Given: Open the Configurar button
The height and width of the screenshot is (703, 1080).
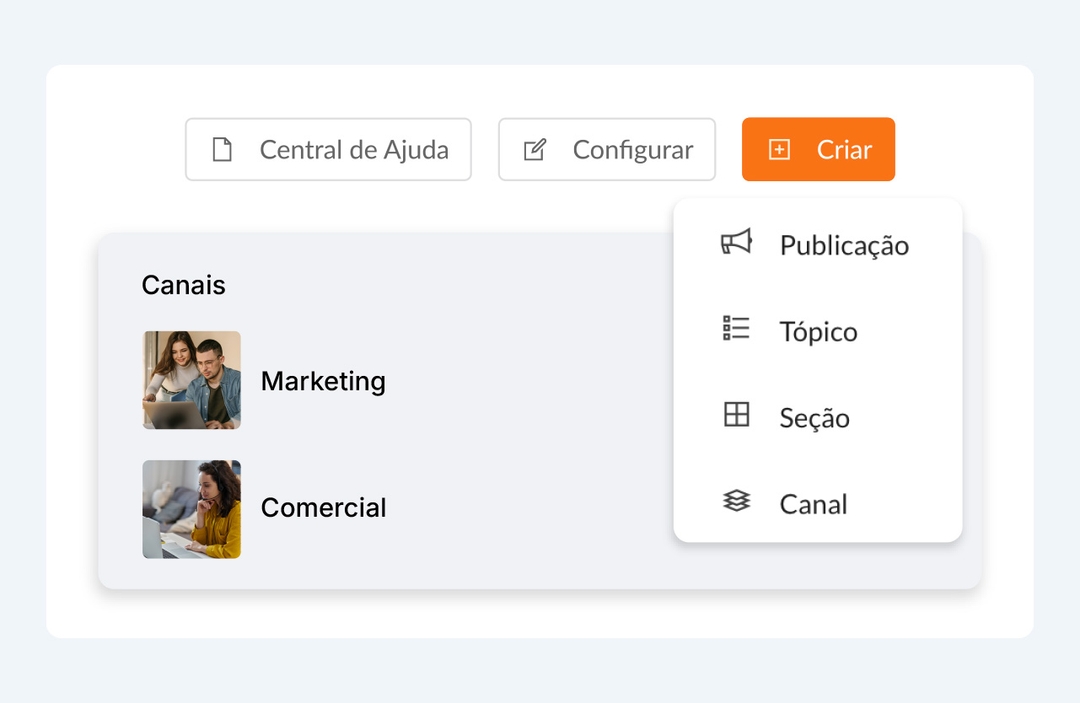Looking at the screenshot, I should [x=607, y=149].
